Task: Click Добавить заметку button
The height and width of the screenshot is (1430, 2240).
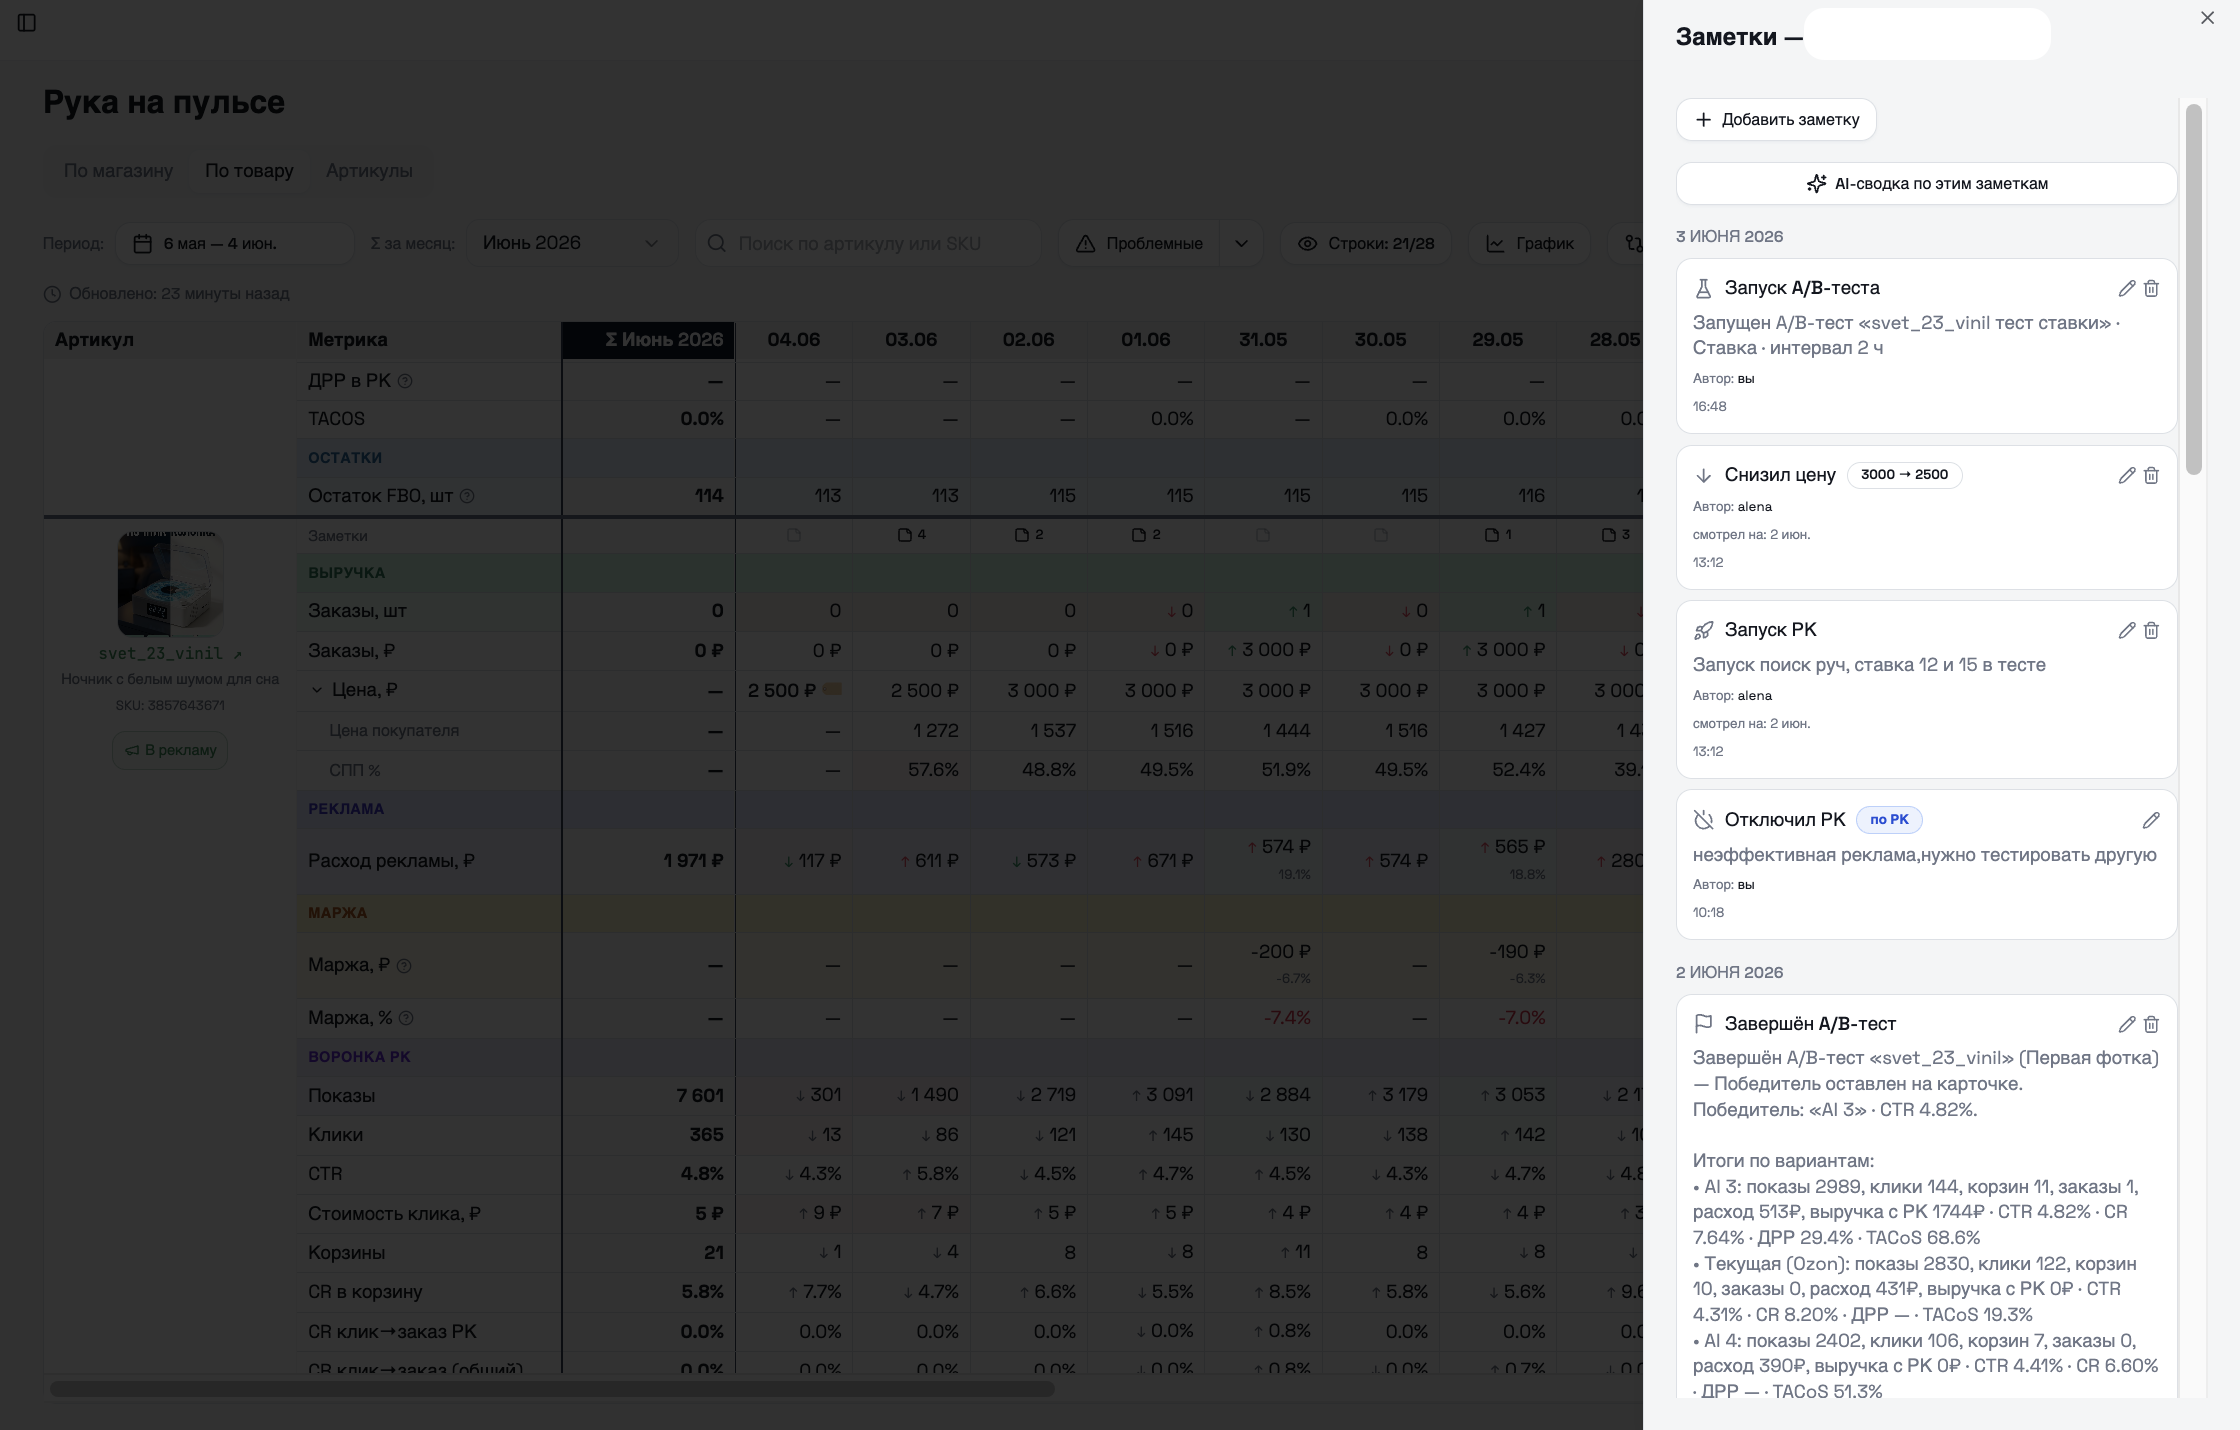Action: (1776, 119)
